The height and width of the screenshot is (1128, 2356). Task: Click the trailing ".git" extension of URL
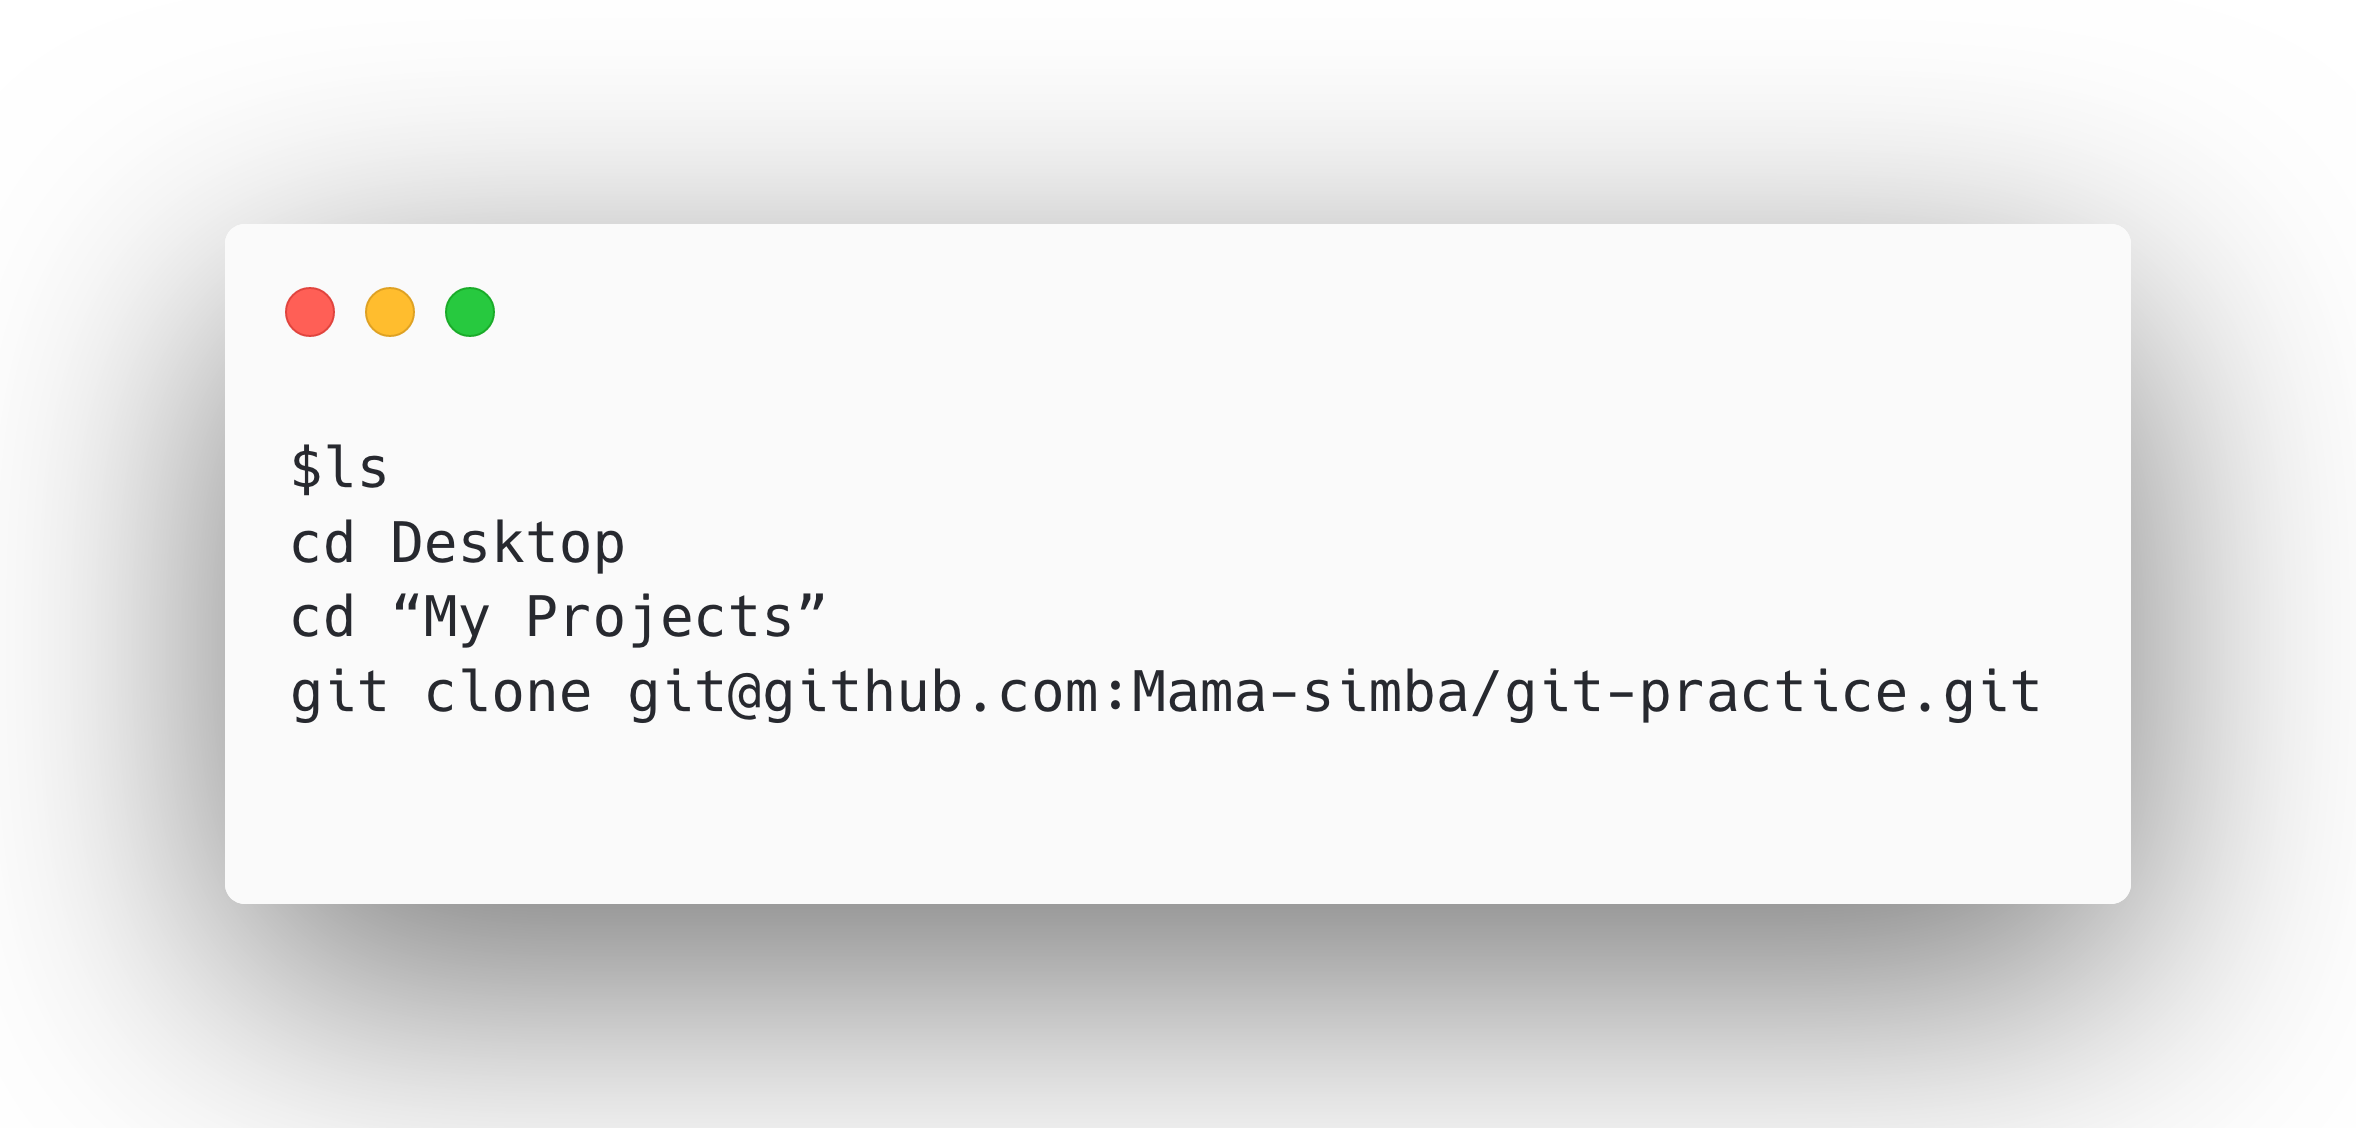(1975, 692)
